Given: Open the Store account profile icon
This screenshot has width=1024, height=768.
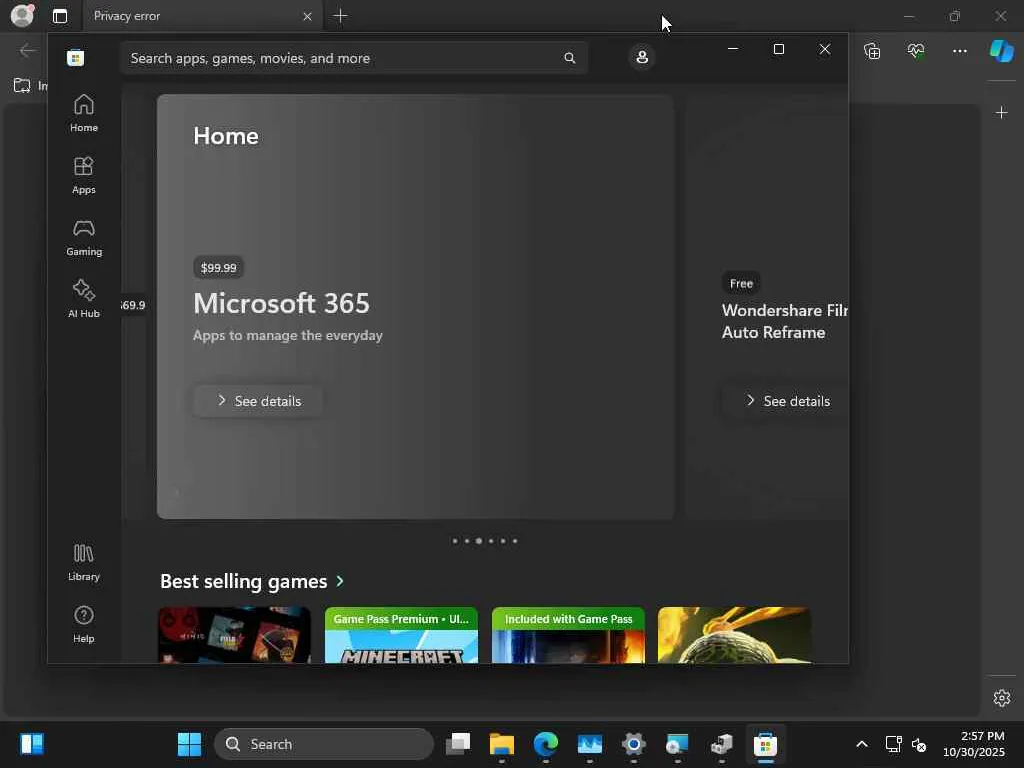Looking at the screenshot, I should tap(642, 57).
